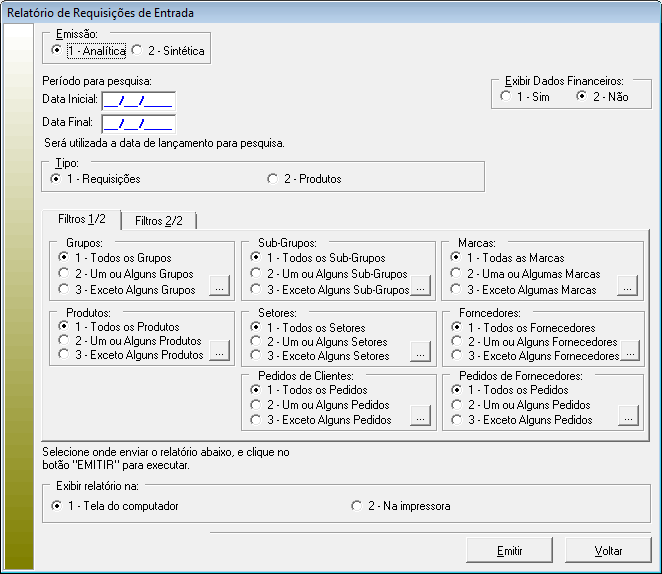Open Pedidos de Fornecedores ellipsis button
Screen dimensions: 662x574
pyautogui.click(x=628, y=415)
